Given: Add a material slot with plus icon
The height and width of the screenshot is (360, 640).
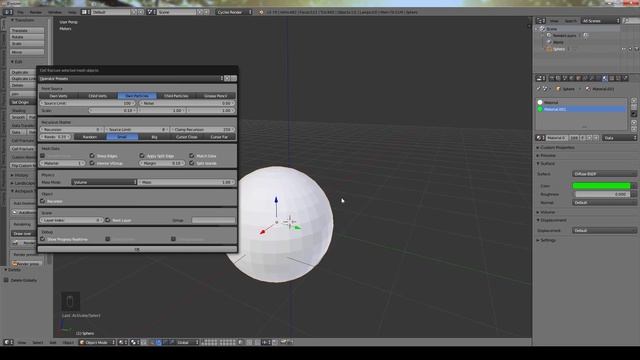Looking at the screenshot, I should (x=634, y=100).
